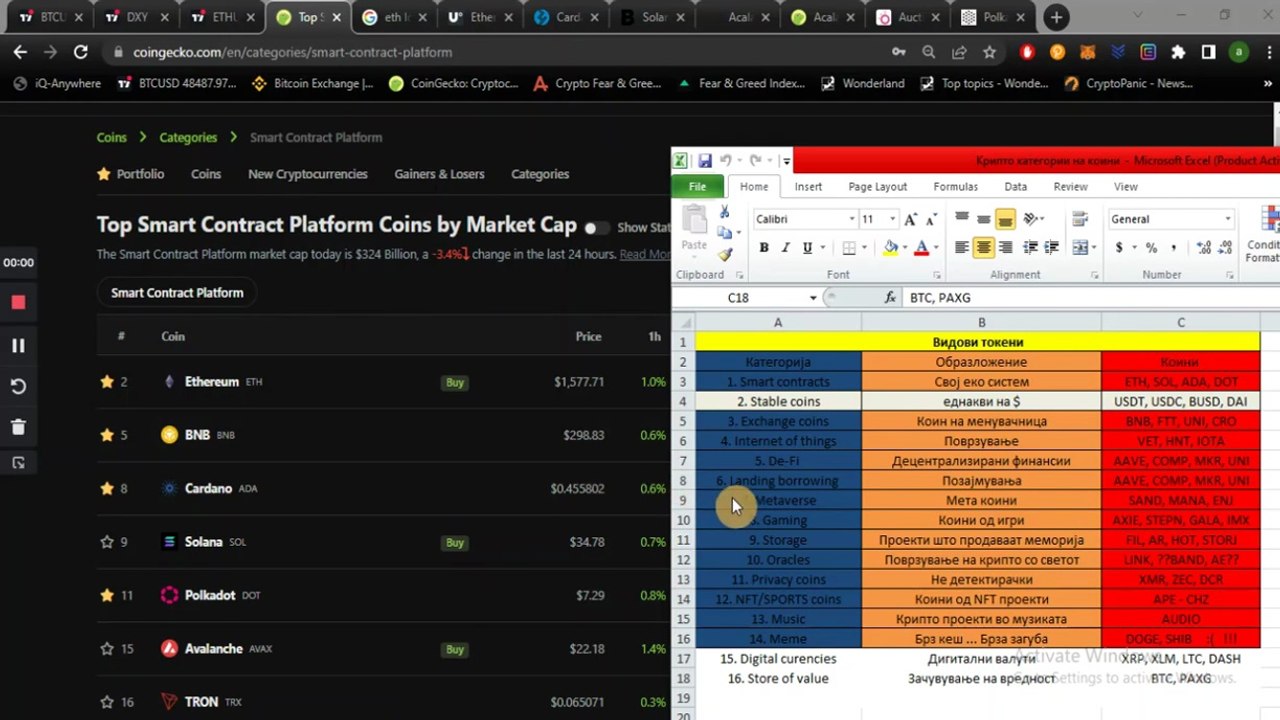The width and height of the screenshot is (1280, 720).
Task: Open Customize Quick Access Toolbar dropdown
Action: coord(787,161)
